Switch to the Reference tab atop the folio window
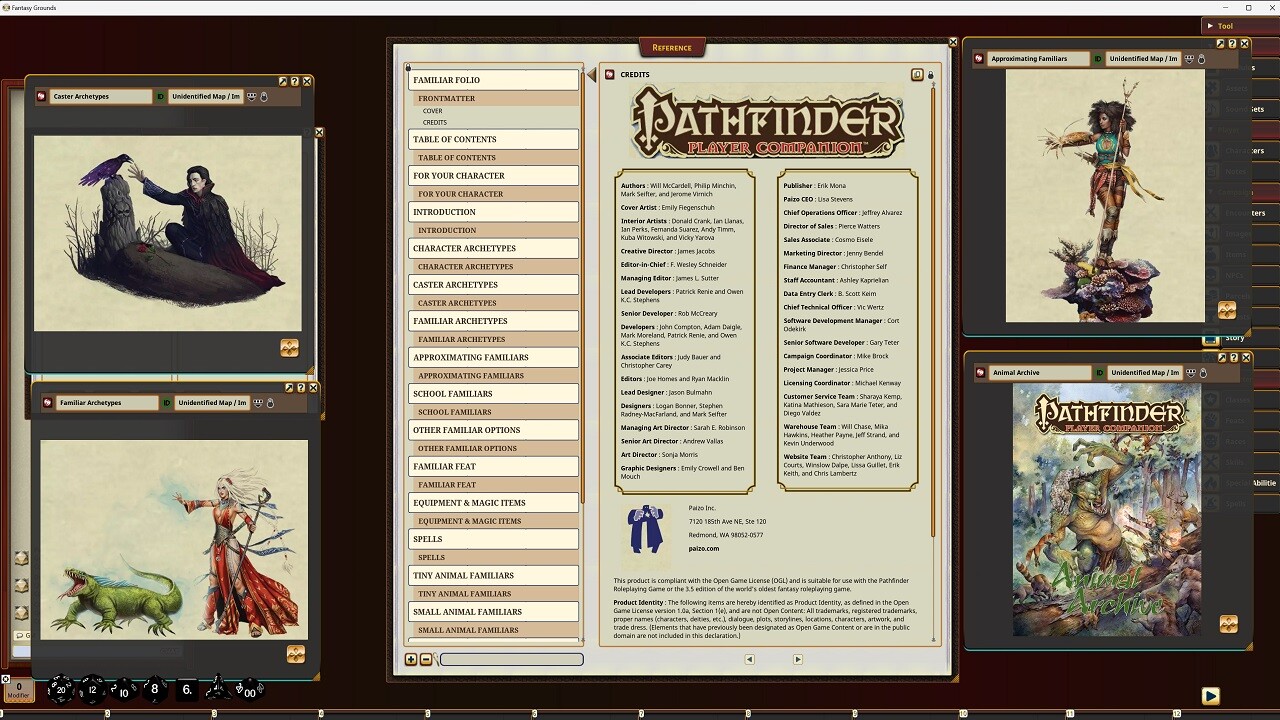 671,46
